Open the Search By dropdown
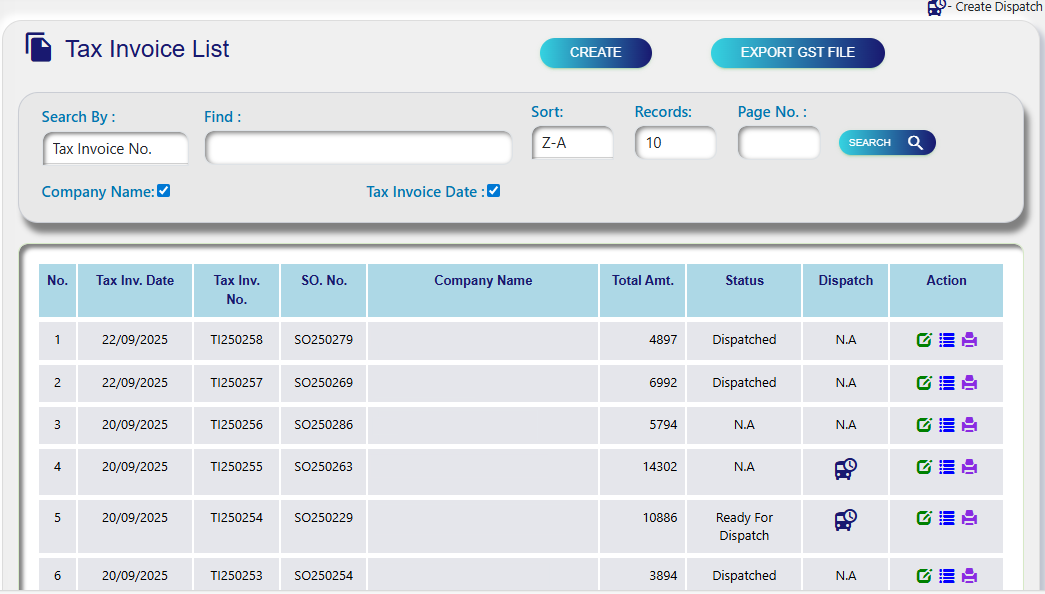Image resolution: width=1045 pixels, height=594 pixels. point(114,148)
